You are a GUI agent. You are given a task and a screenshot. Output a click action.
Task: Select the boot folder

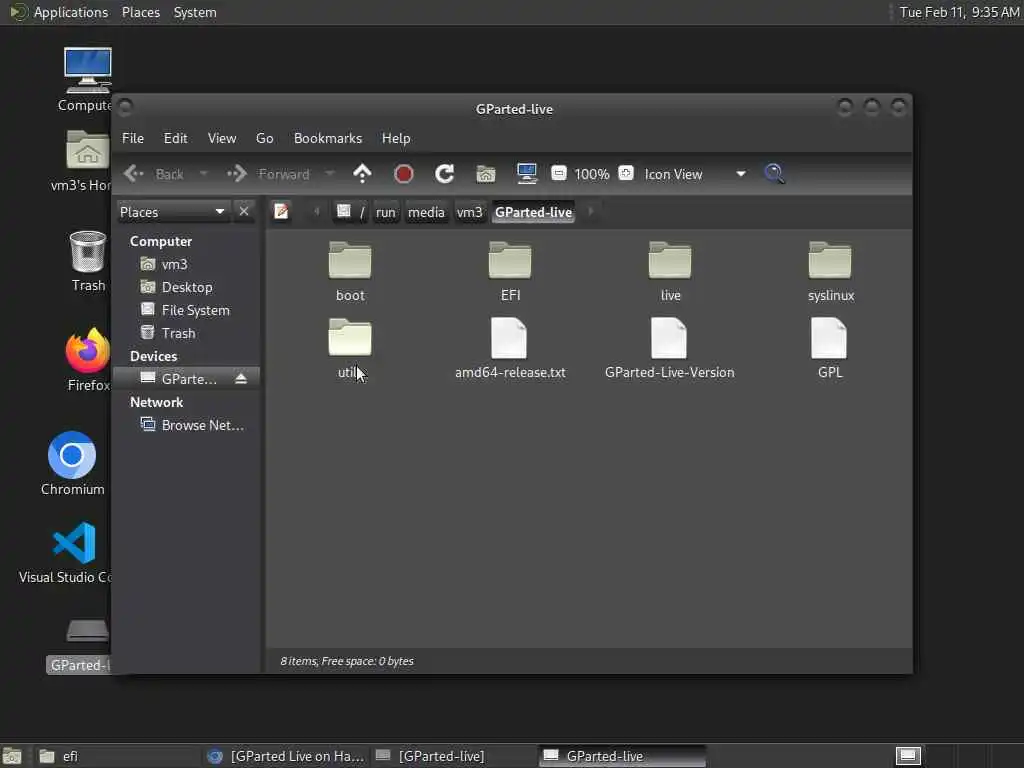(350, 272)
